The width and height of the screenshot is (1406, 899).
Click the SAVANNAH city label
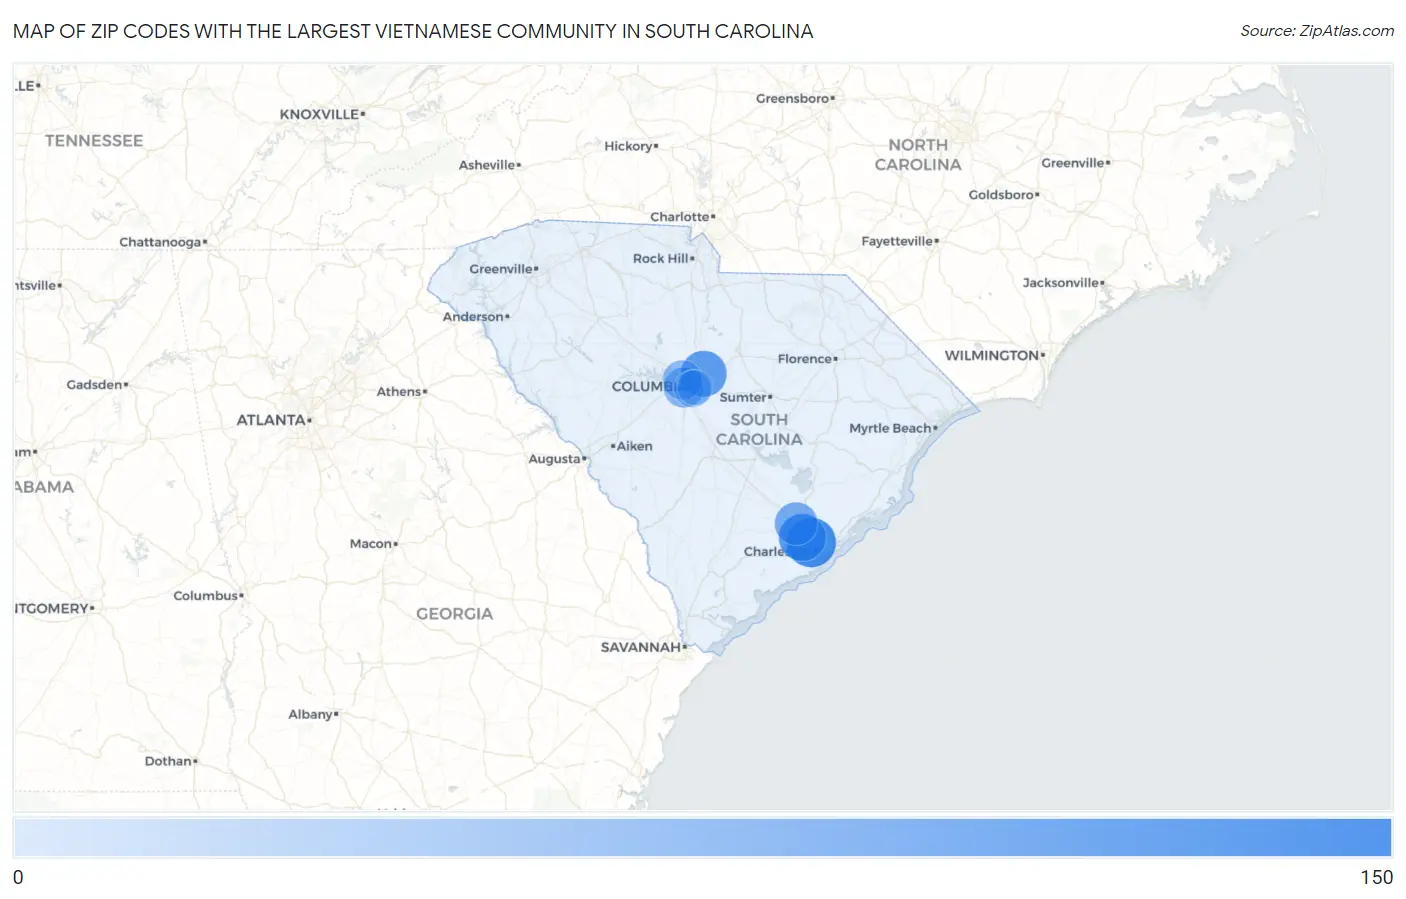point(641,647)
